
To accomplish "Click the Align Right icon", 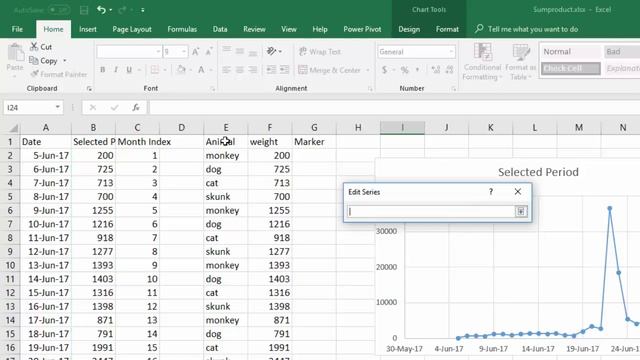I will [253, 70].
